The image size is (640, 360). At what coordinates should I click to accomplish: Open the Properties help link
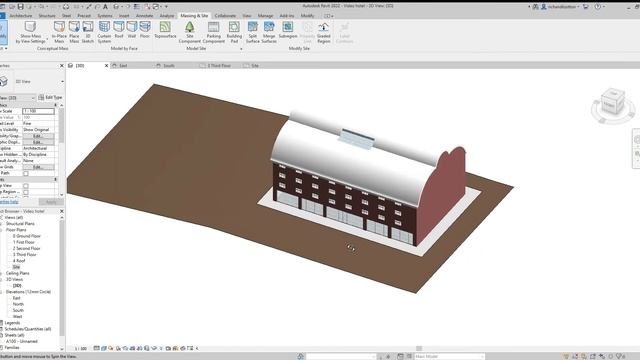click(x=9, y=202)
